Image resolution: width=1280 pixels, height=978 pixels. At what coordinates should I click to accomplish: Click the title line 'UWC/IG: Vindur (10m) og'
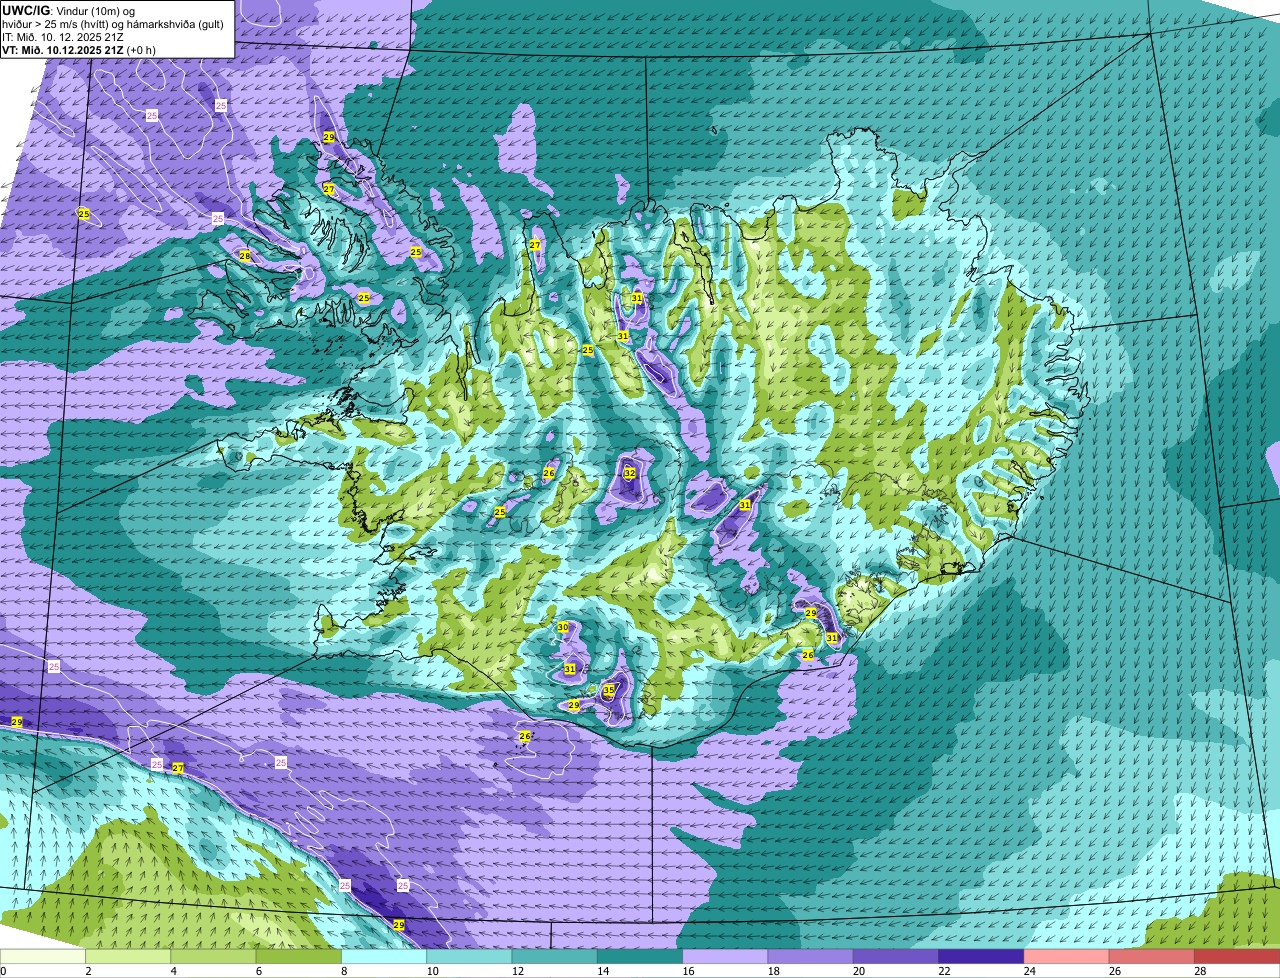[69, 11]
